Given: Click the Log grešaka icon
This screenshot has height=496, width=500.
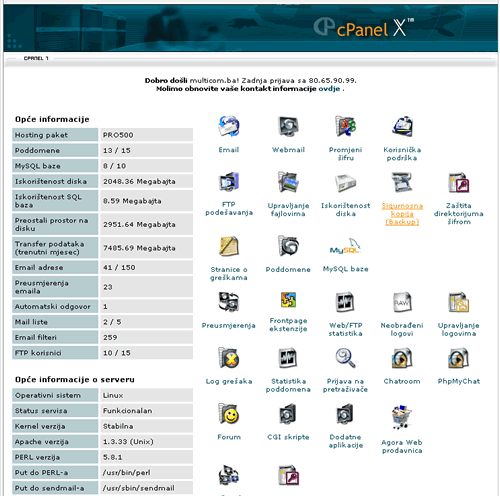Looking at the screenshot, I should [229, 358].
